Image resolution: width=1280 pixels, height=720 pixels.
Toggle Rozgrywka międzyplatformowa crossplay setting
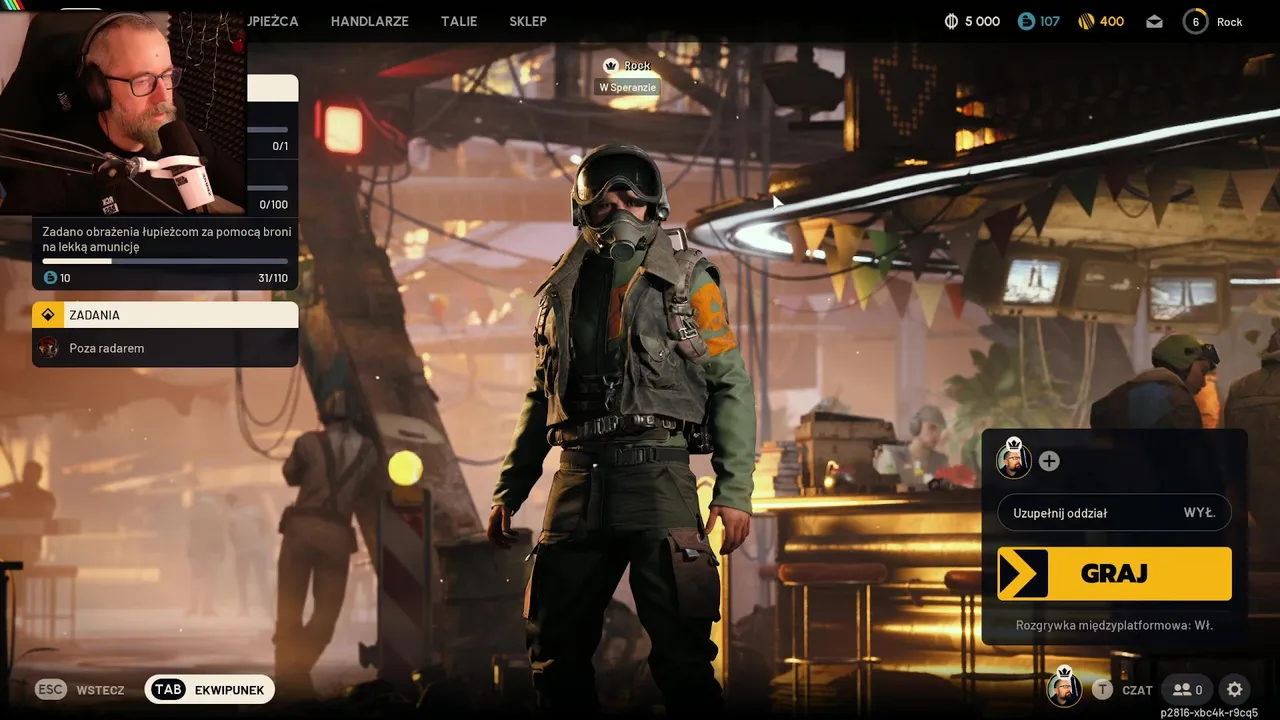click(x=1114, y=625)
